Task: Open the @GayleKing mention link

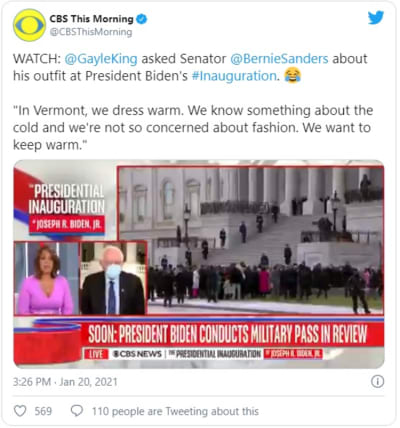Action: click(101, 59)
